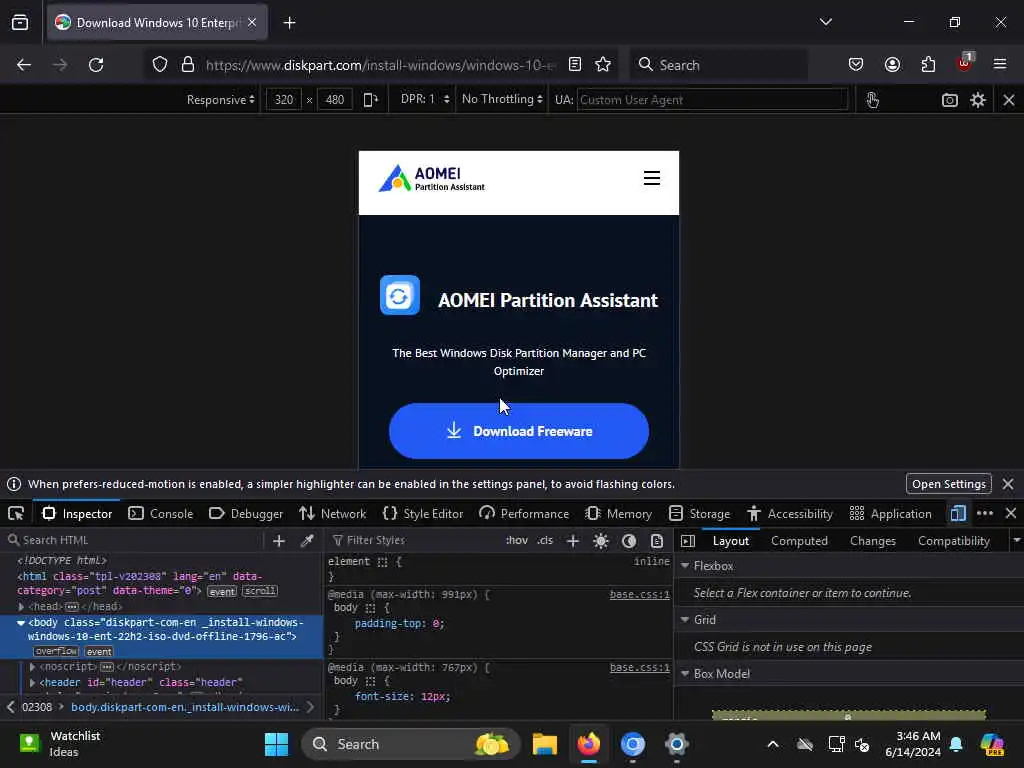Open the Firefox account icon
The image size is (1024, 768).
[892, 65]
